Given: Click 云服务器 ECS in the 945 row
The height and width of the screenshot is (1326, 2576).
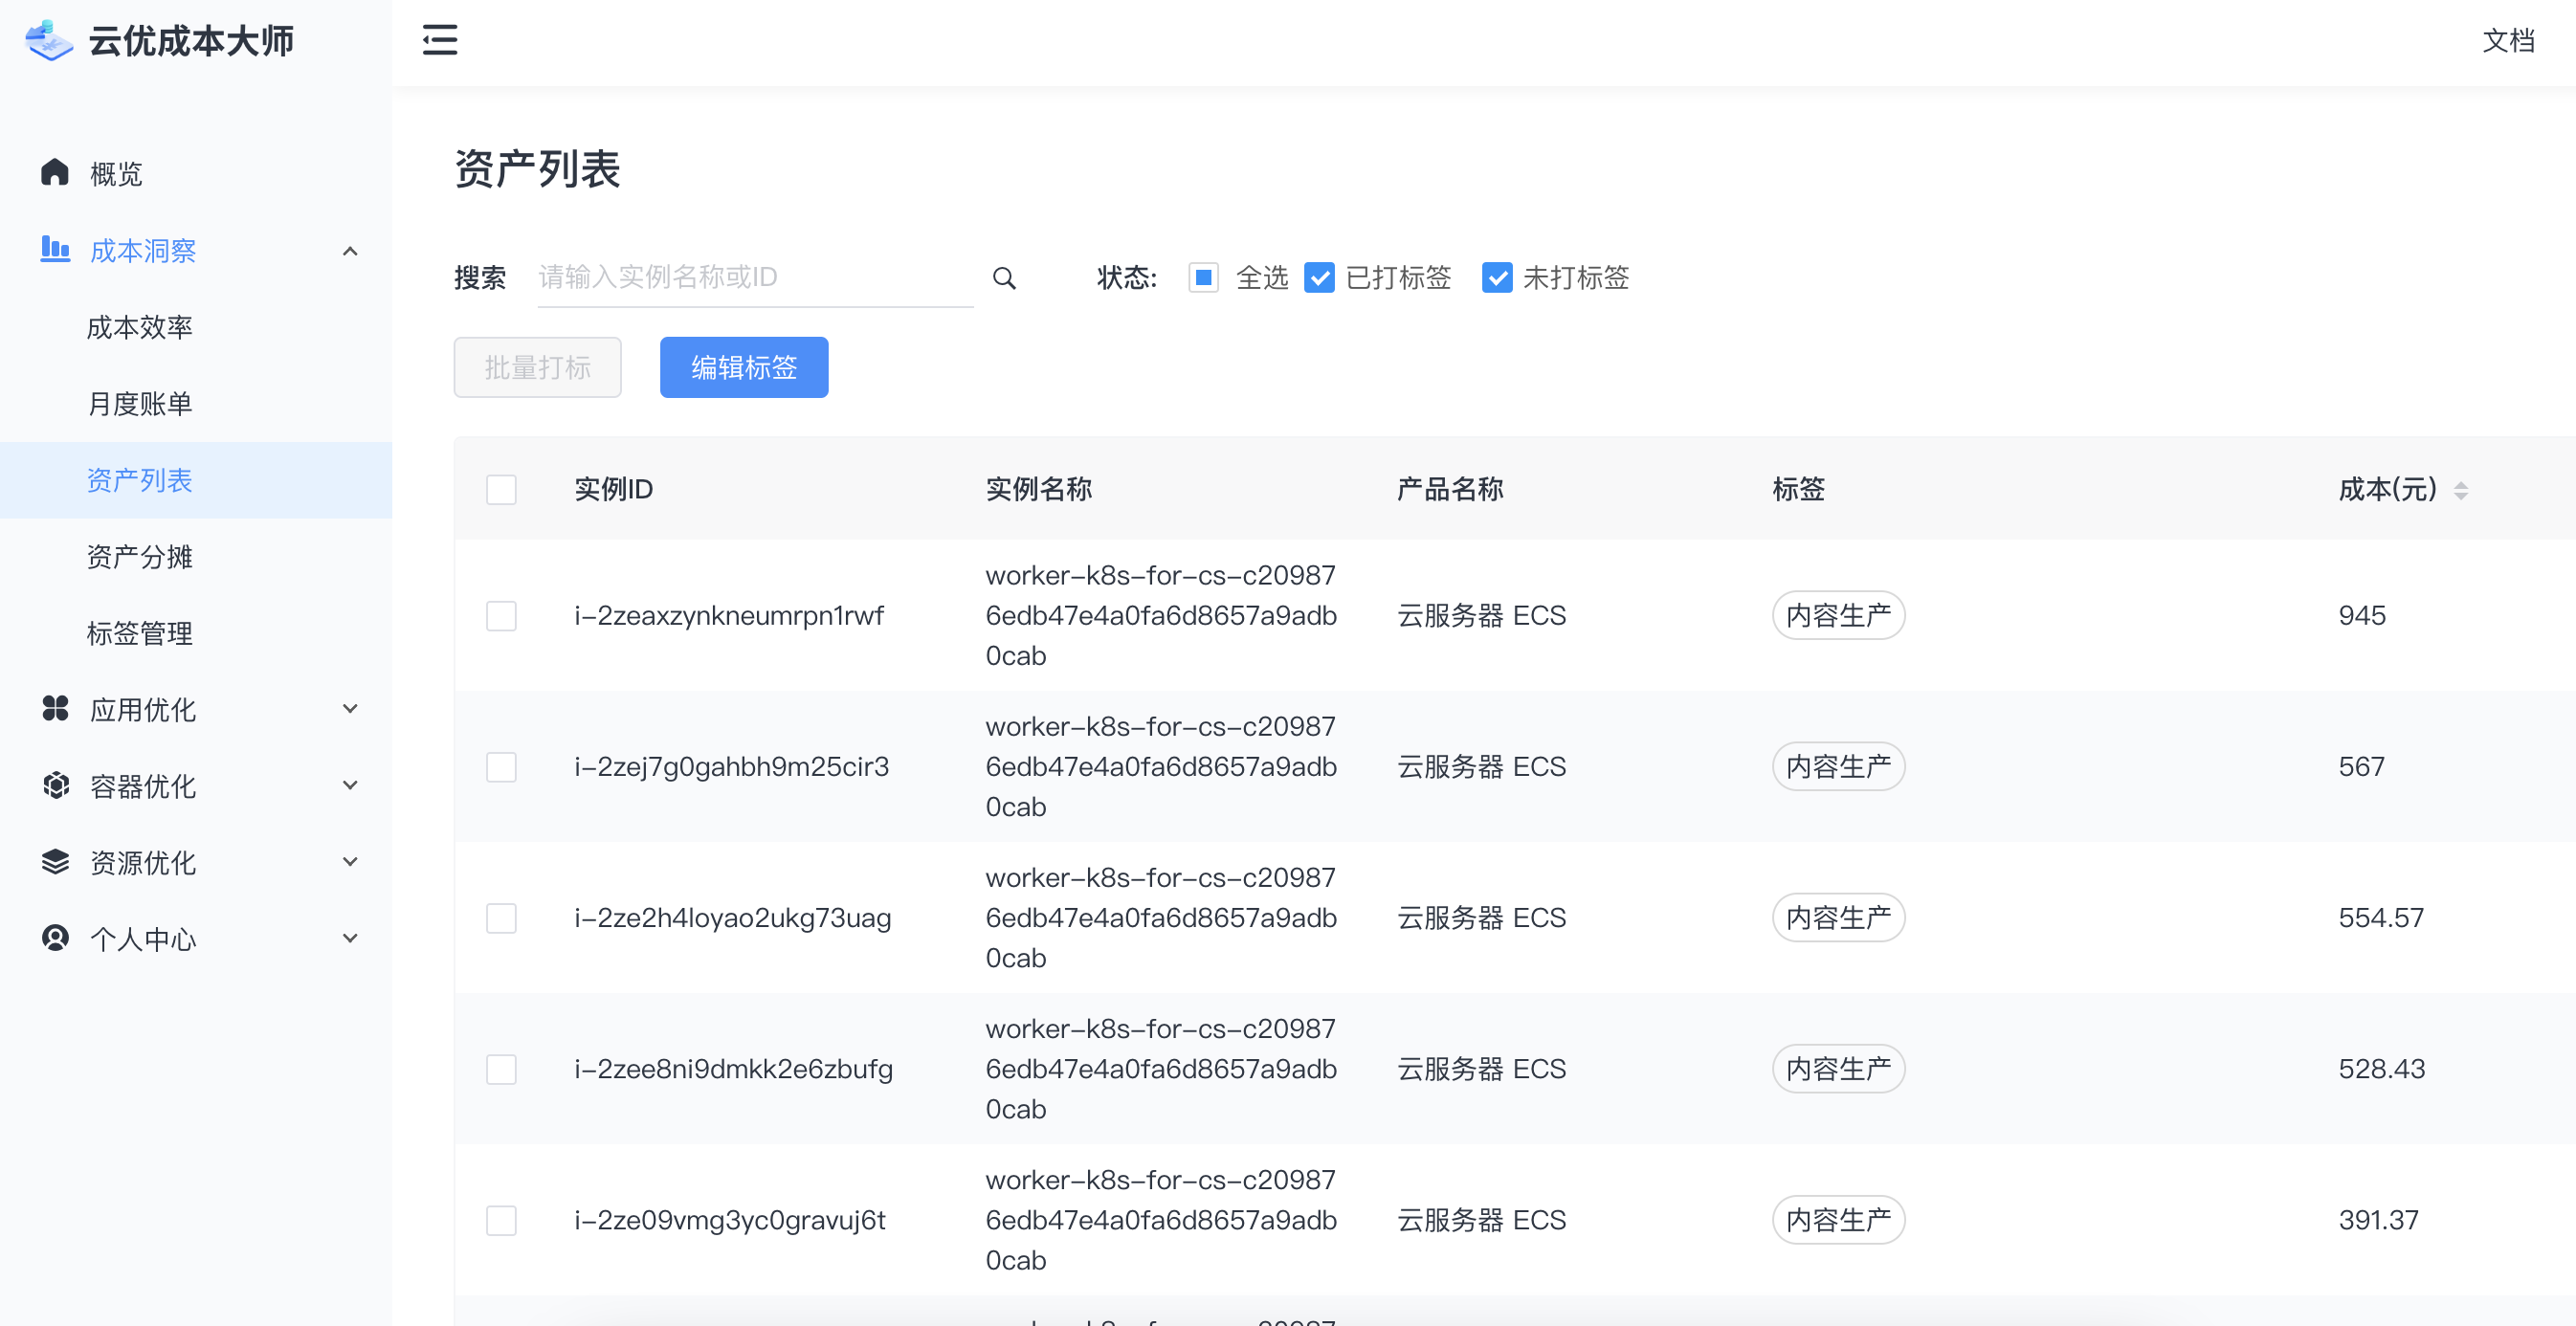Looking at the screenshot, I should tap(1481, 616).
